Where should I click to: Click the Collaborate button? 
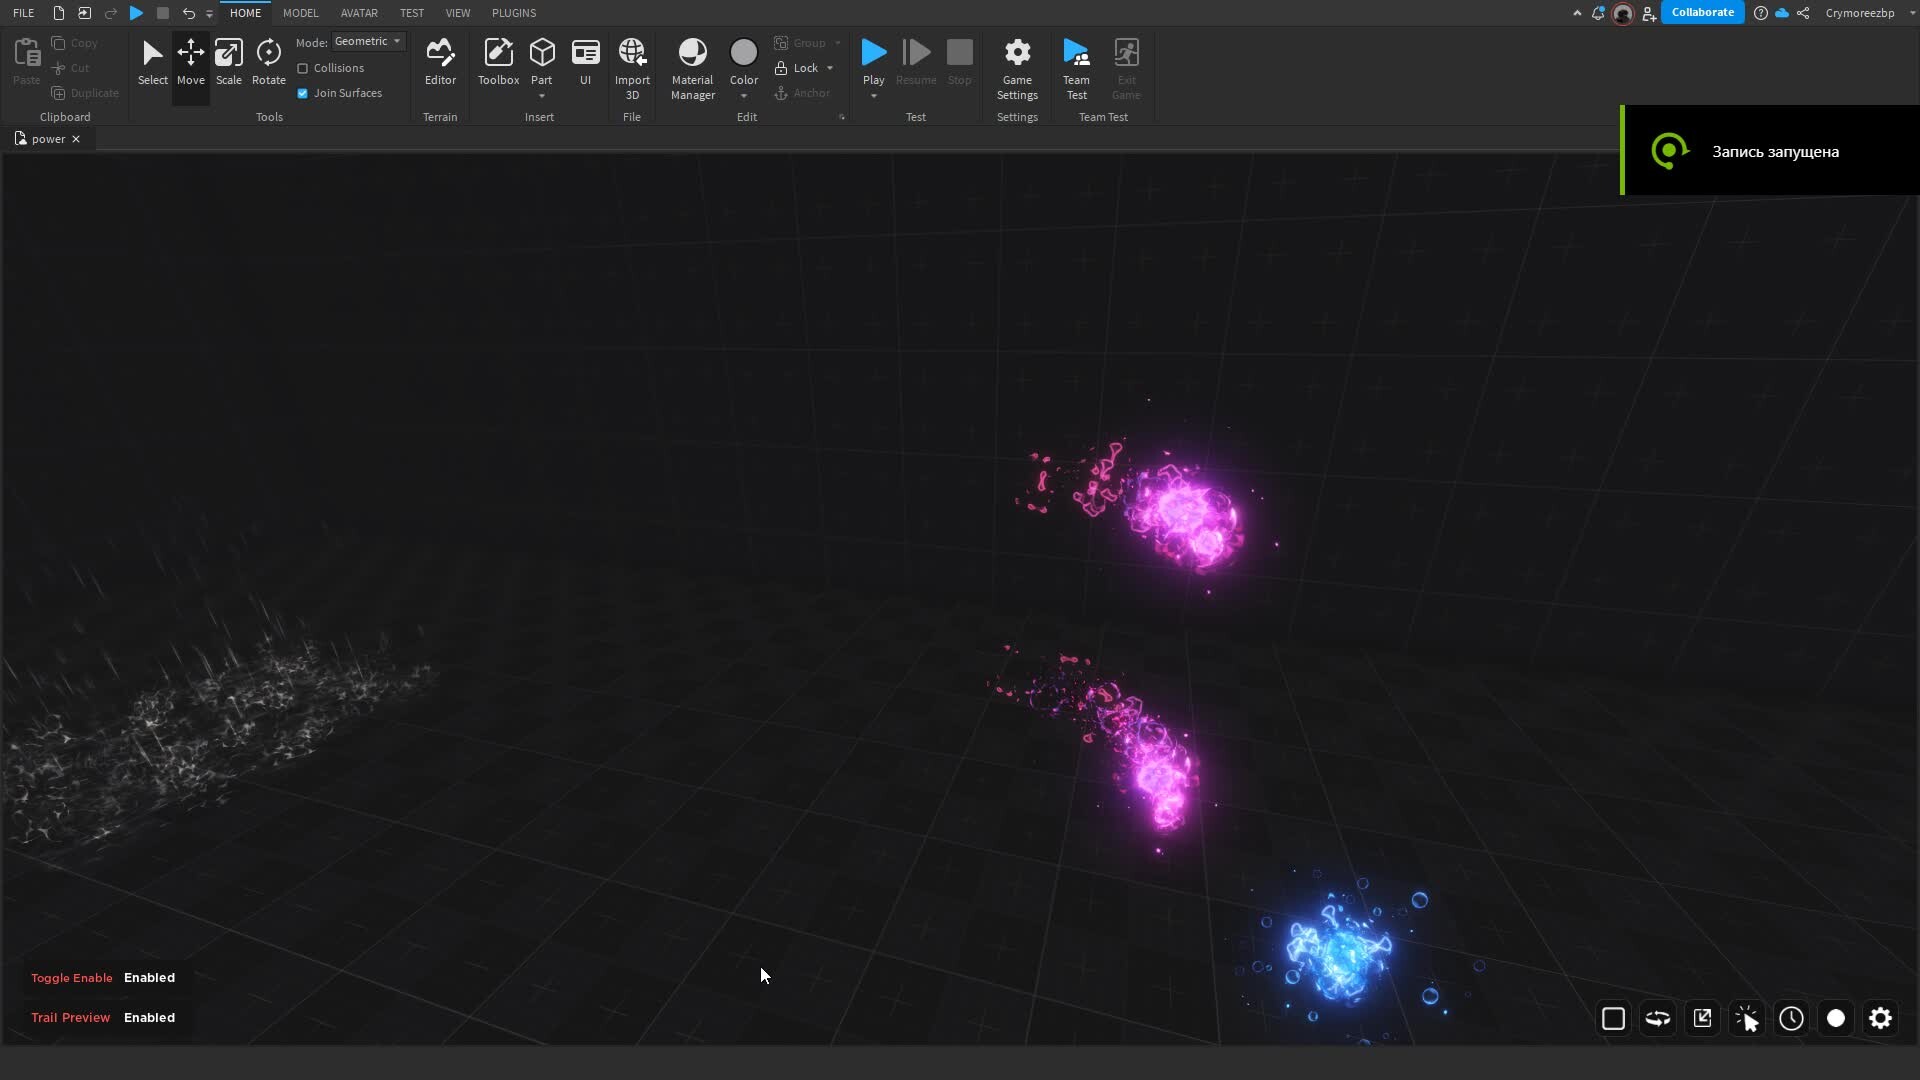tap(1703, 12)
